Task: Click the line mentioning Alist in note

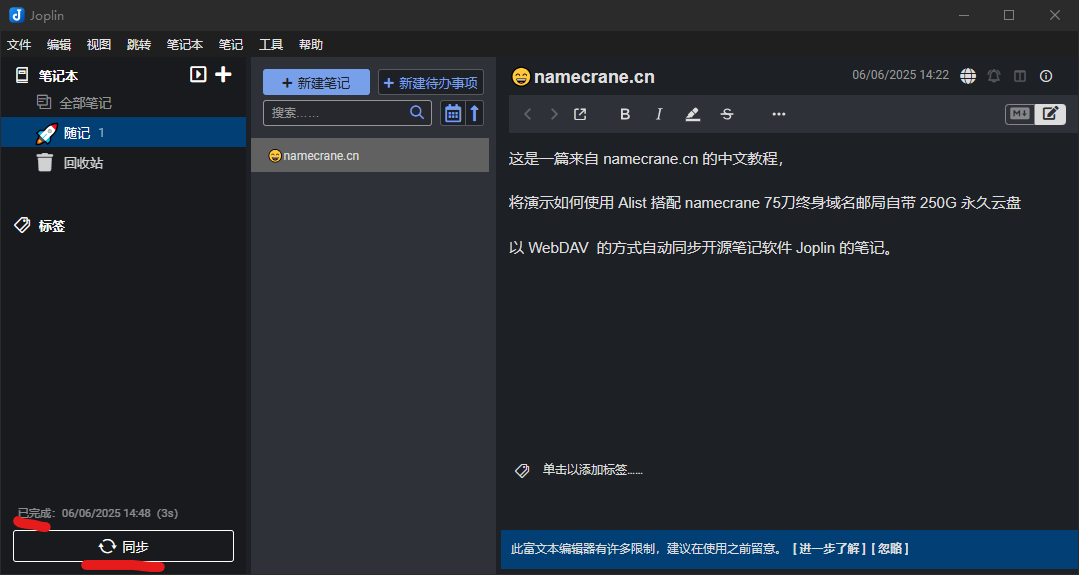Action: click(765, 203)
